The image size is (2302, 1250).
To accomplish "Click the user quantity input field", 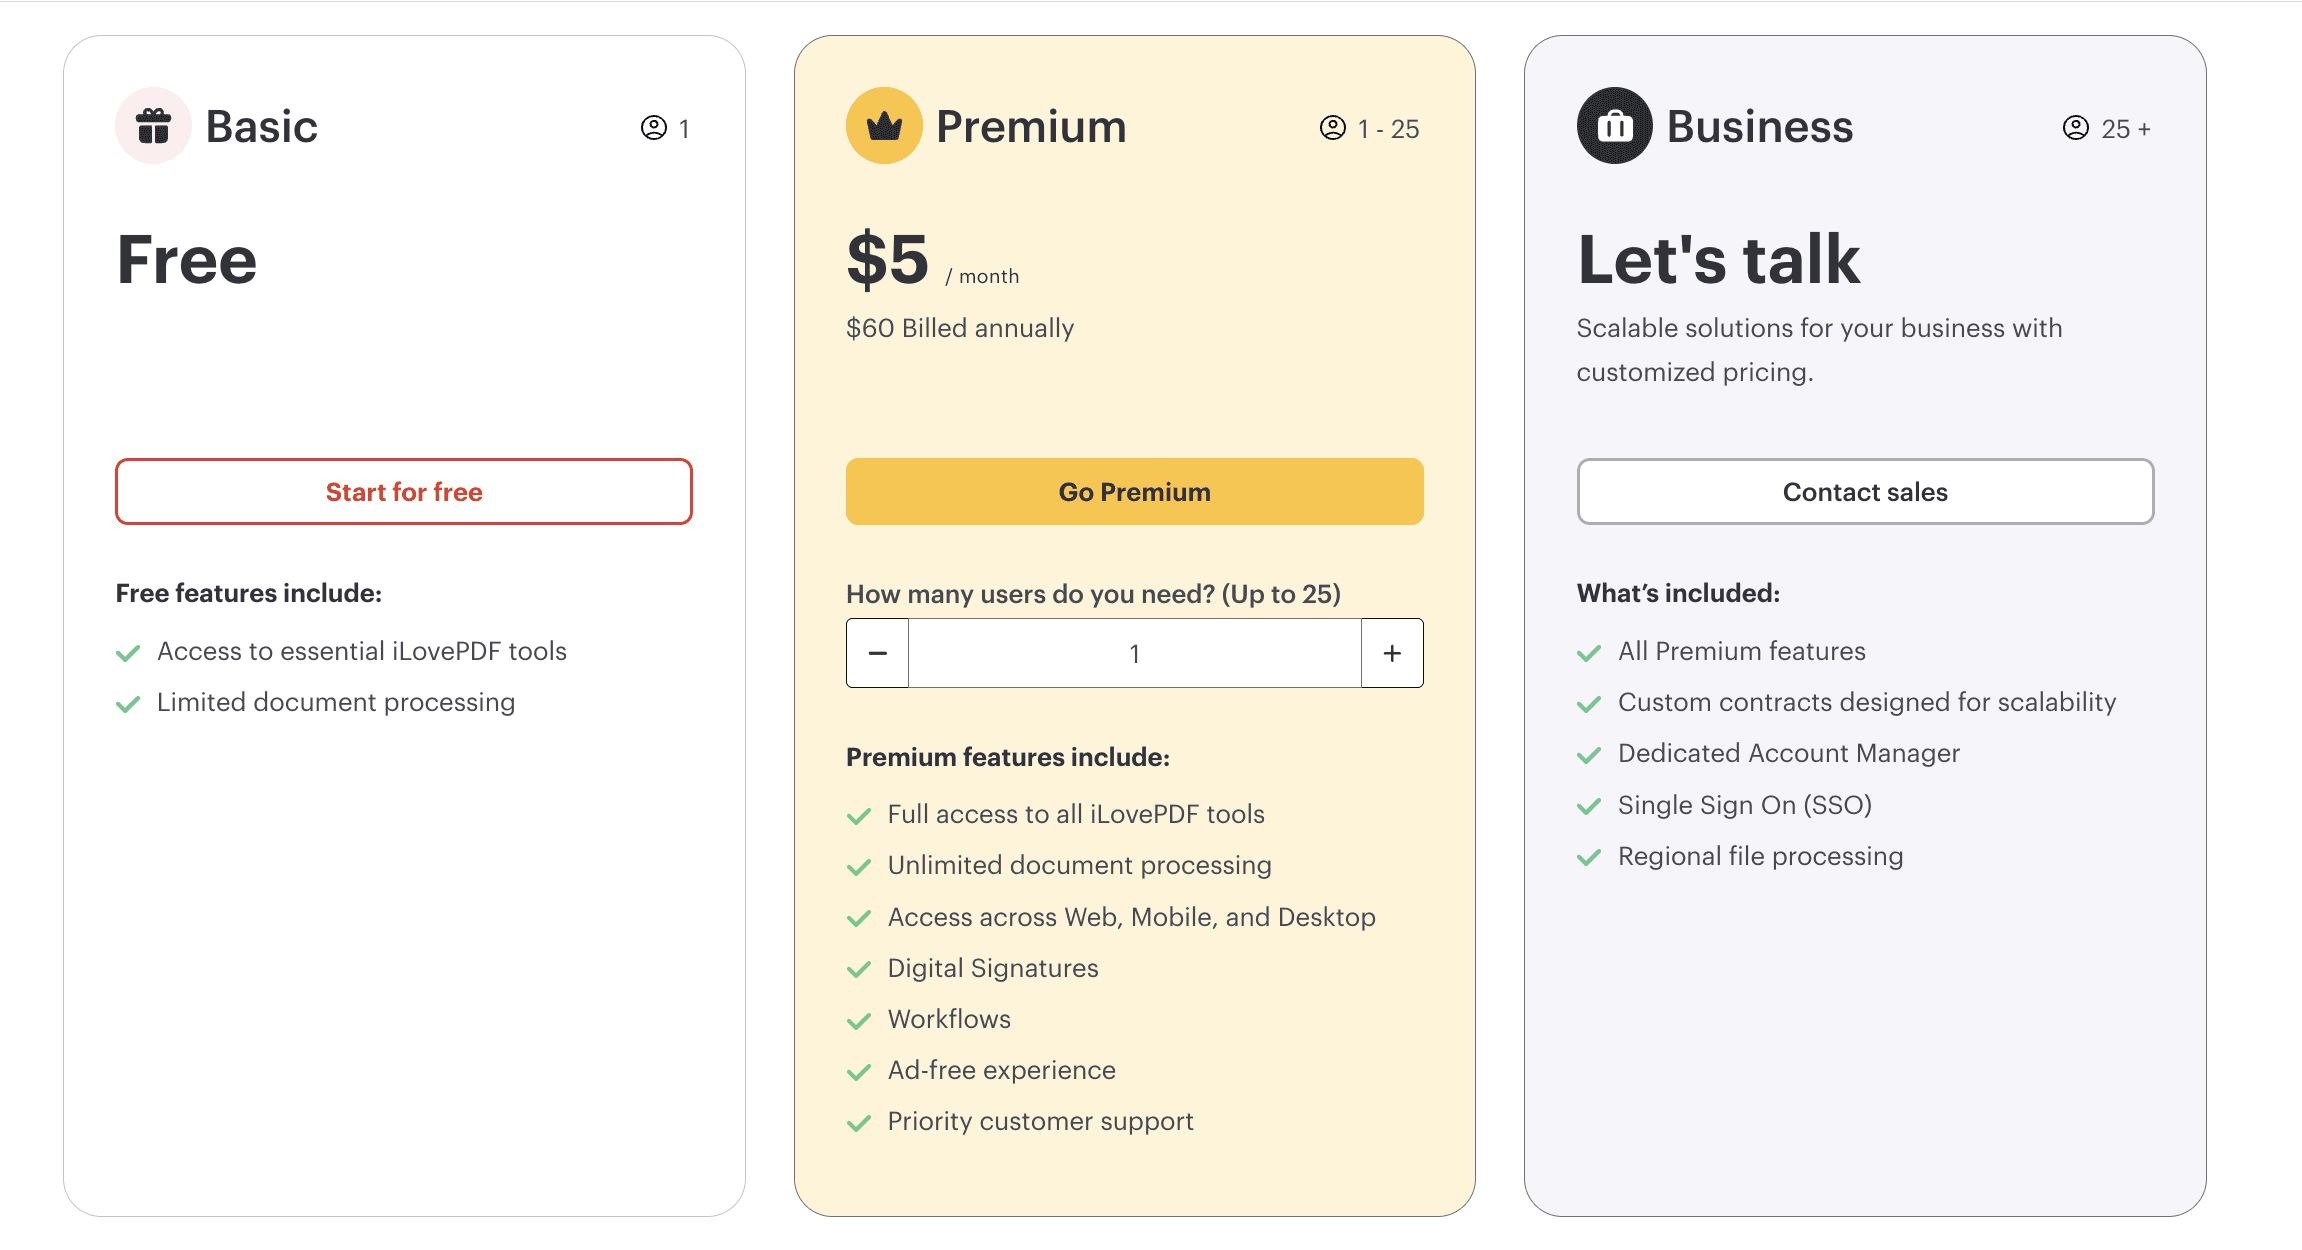I will [x=1134, y=652].
